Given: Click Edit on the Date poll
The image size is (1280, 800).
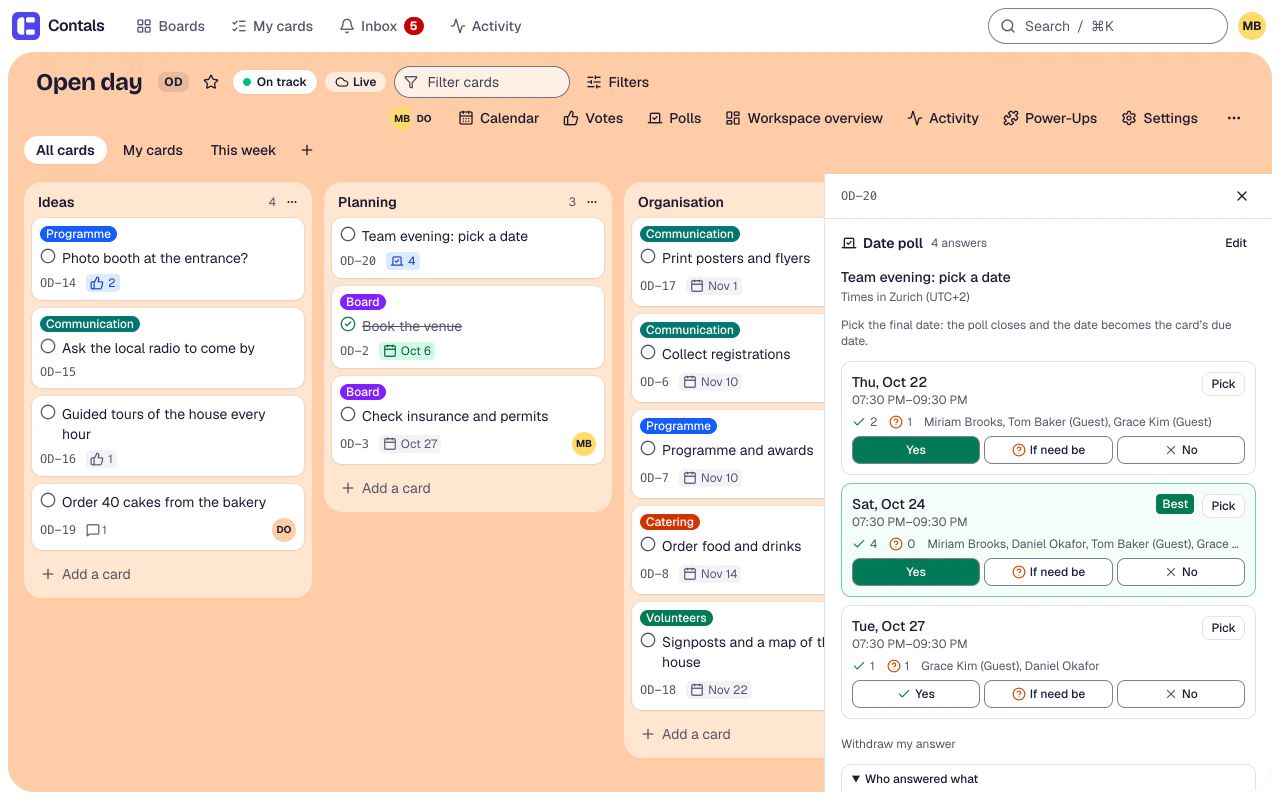Looking at the screenshot, I should [1236, 243].
